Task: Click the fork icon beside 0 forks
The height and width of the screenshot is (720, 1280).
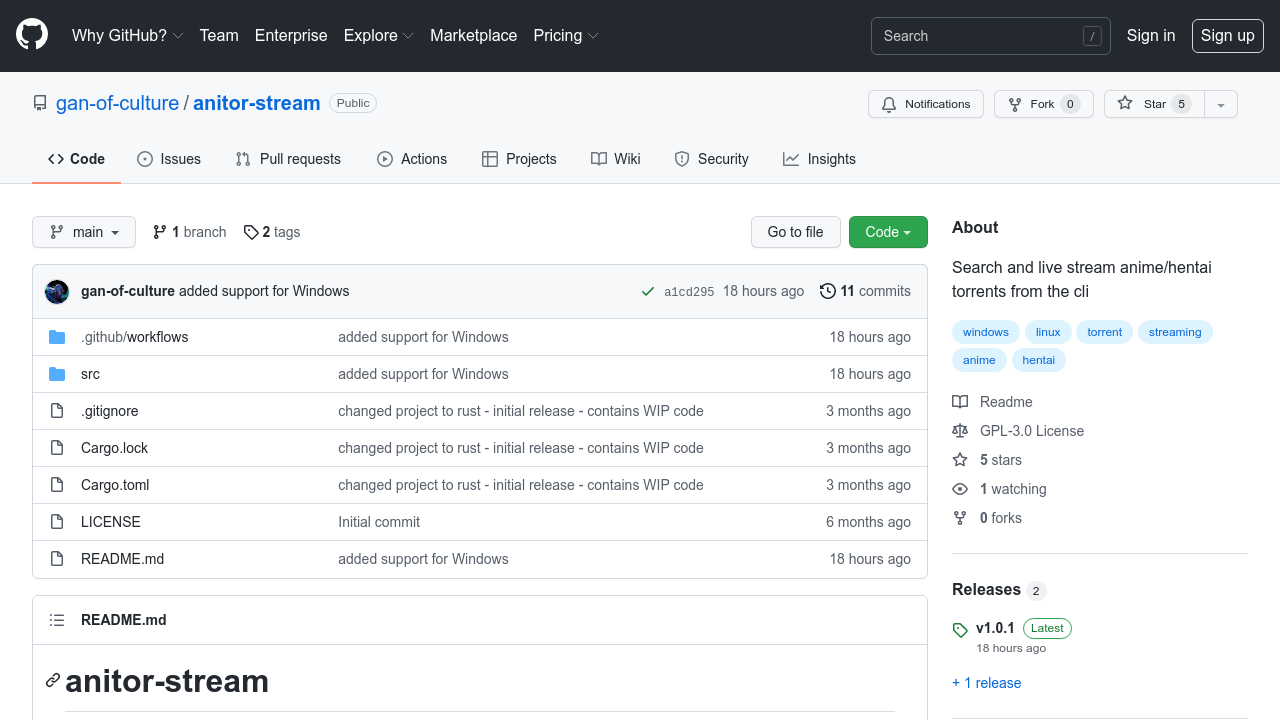Action: (x=960, y=518)
